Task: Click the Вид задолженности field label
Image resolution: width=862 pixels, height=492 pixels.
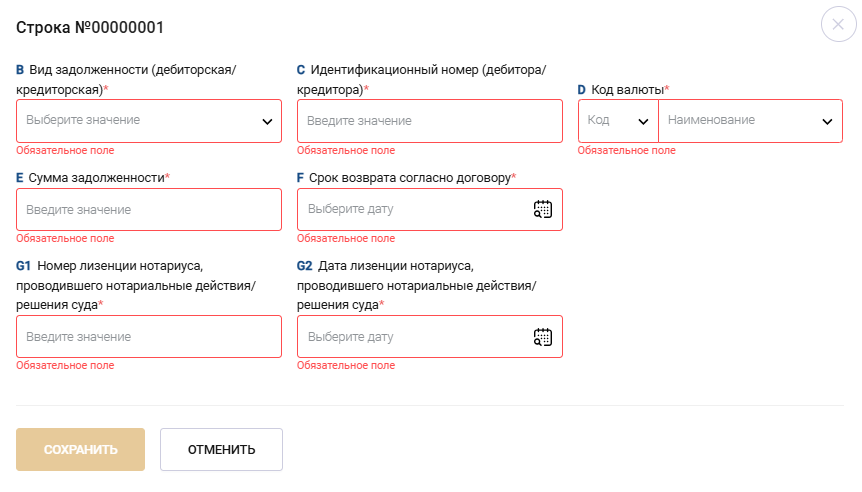Action: 133,70
